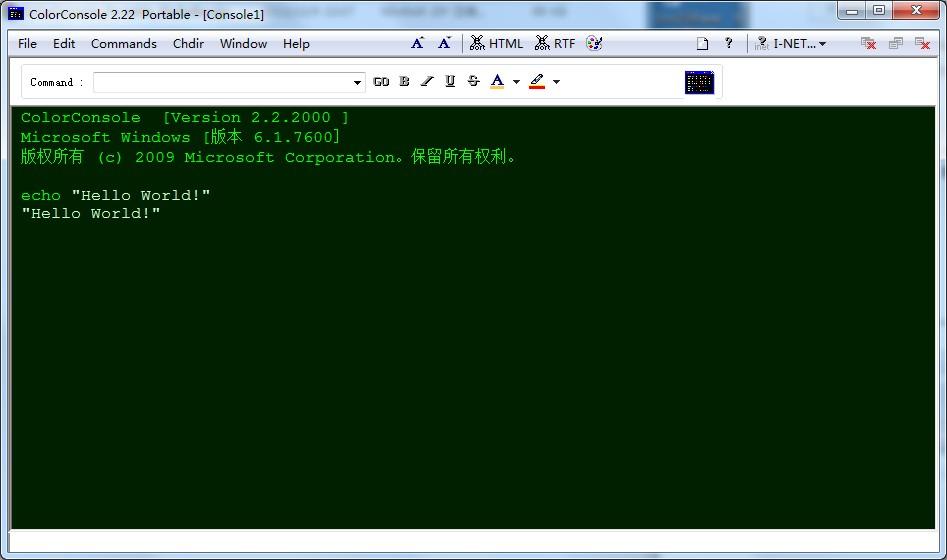The image size is (947, 560).
Task: Open the Chdir menu
Action: coord(188,43)
